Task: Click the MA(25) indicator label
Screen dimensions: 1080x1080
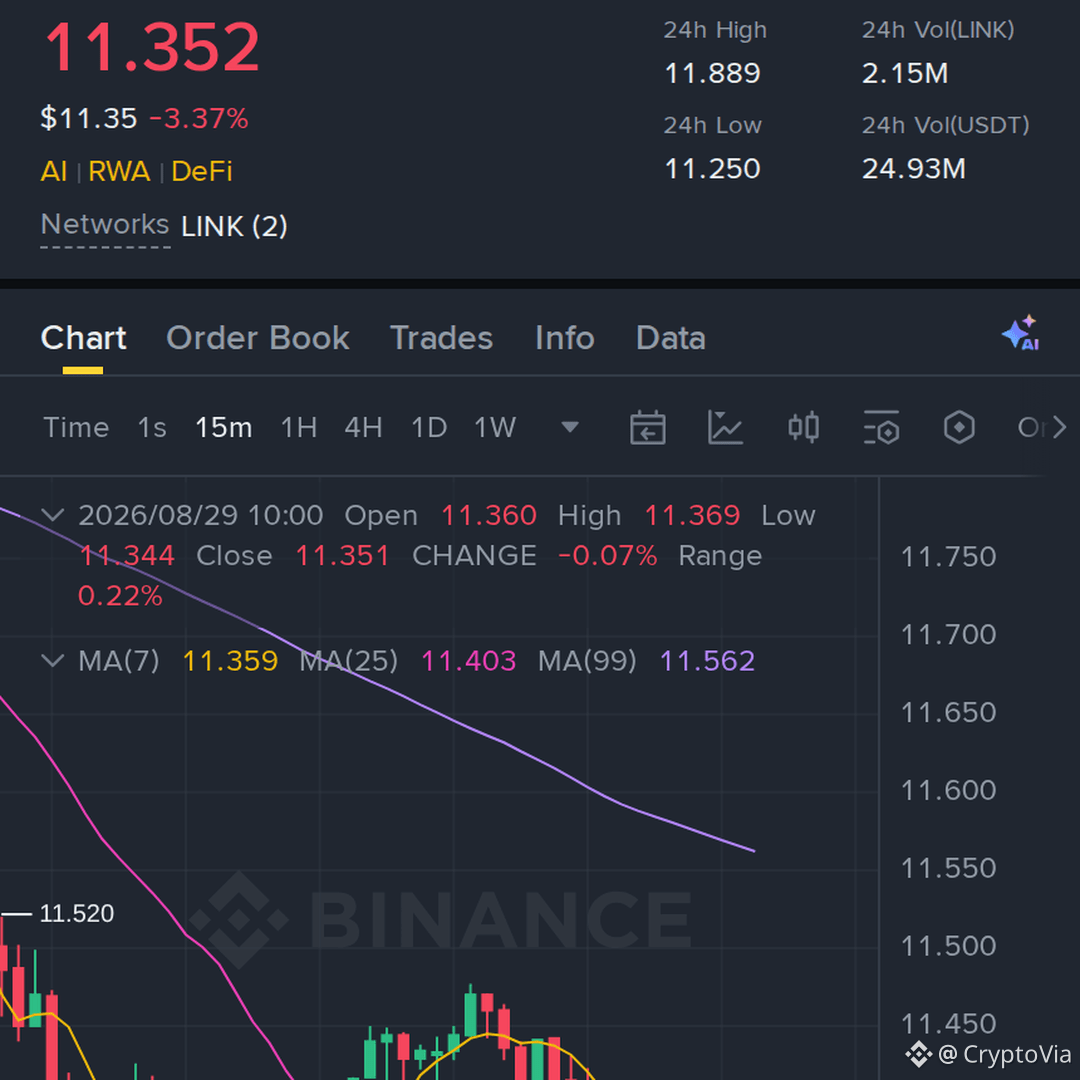Action: [349, 661]
